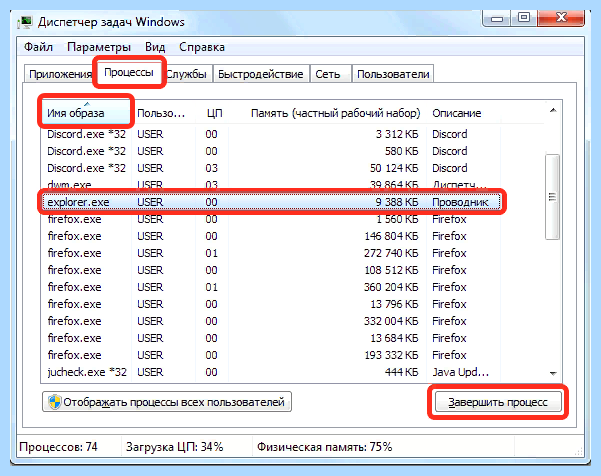601x476 pixels.
Task: Sort by Память (частный рабочий набор) header
Action: [x=327, y=113]
